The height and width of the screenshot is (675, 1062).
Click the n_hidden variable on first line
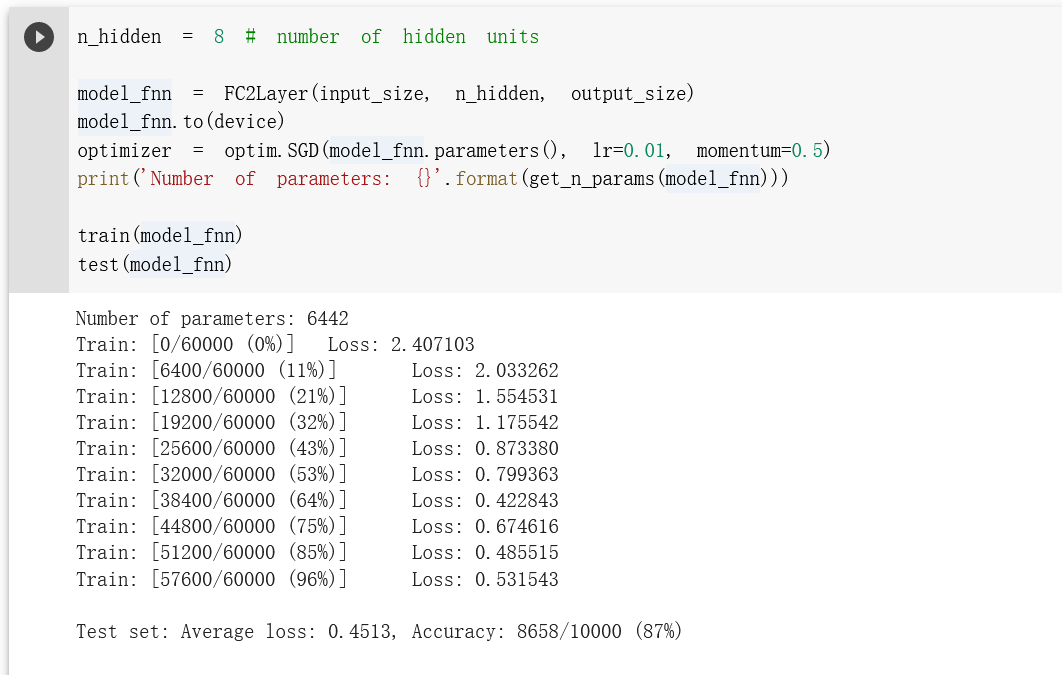pyautogui.click(x=119, y=37)
